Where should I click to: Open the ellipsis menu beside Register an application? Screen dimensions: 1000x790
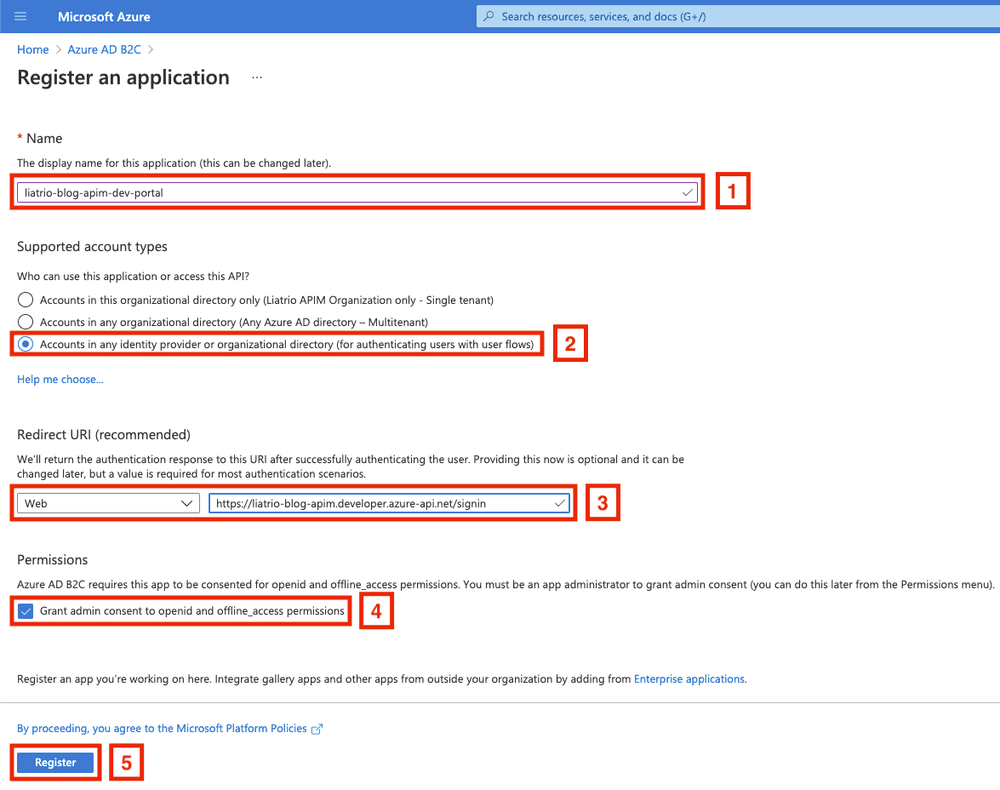pyautogui.click(x=256, y=78)
